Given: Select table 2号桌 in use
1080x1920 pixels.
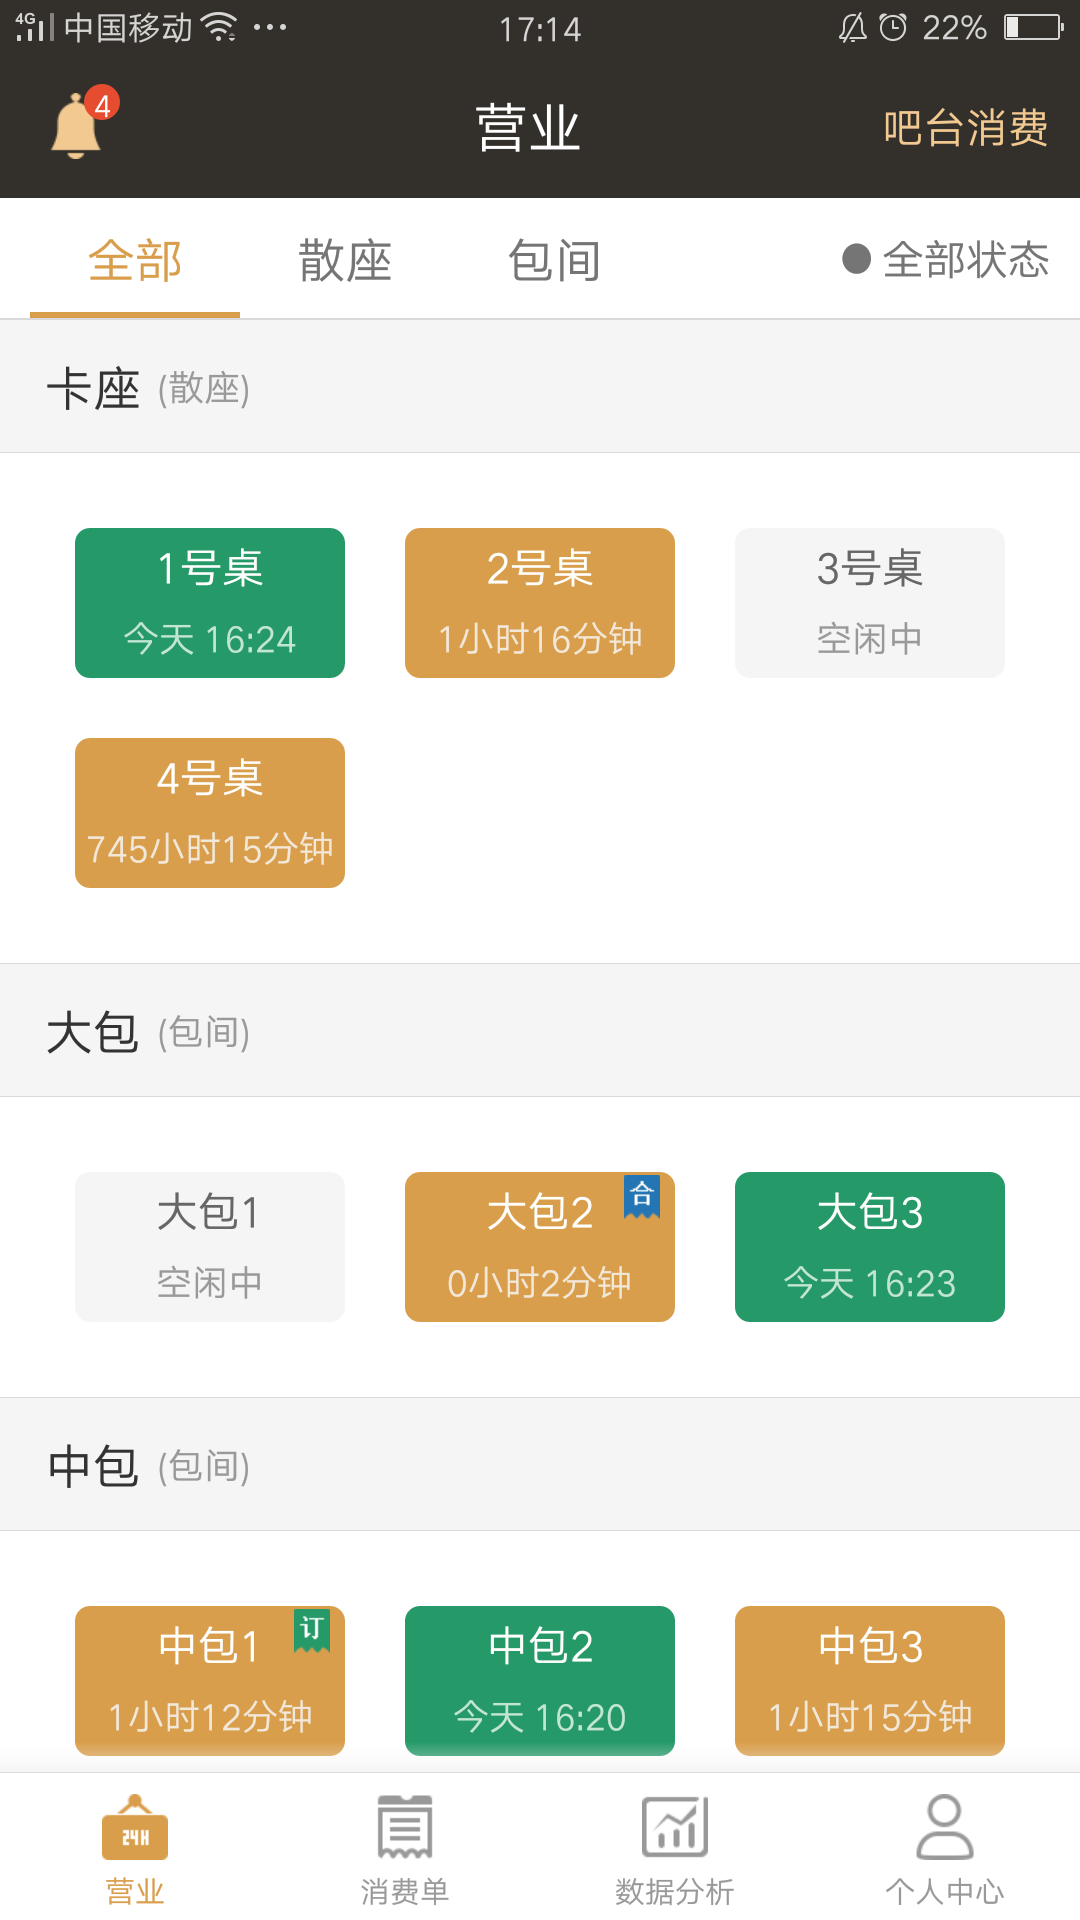Looking at the screenshot, I should (x=540, y=603).
